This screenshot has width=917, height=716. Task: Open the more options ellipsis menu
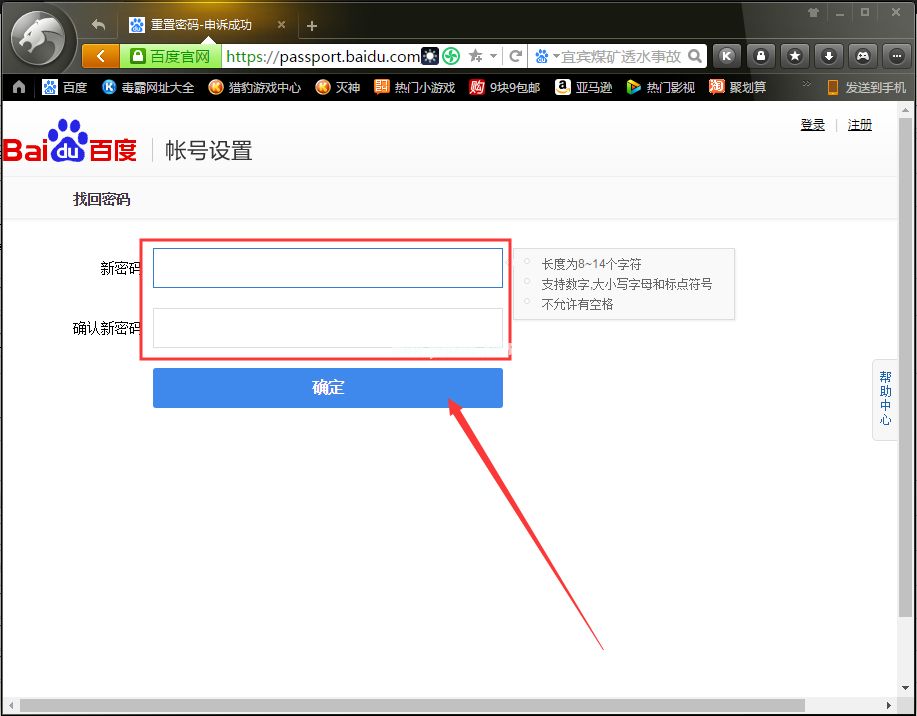[896, 56]
